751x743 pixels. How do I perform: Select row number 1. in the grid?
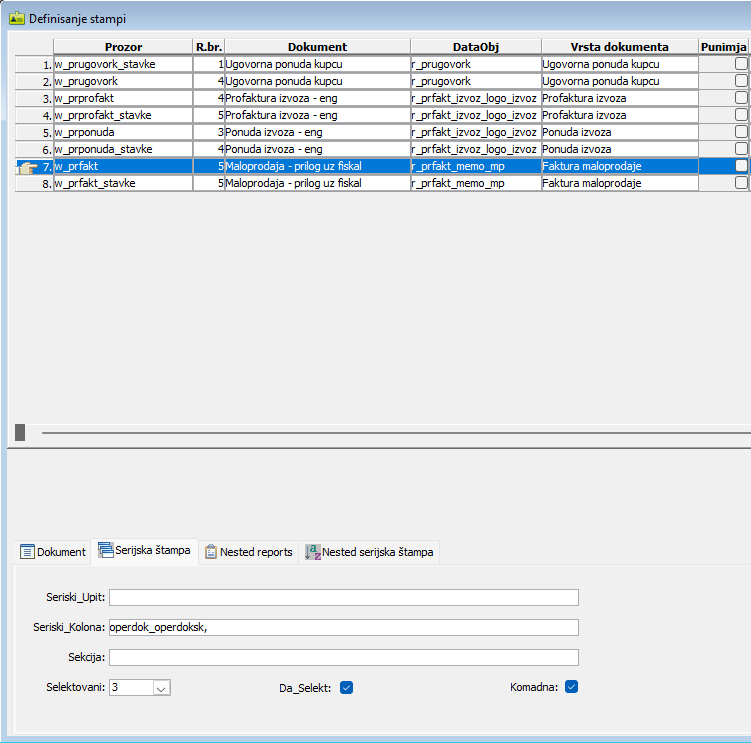[34, 65]
